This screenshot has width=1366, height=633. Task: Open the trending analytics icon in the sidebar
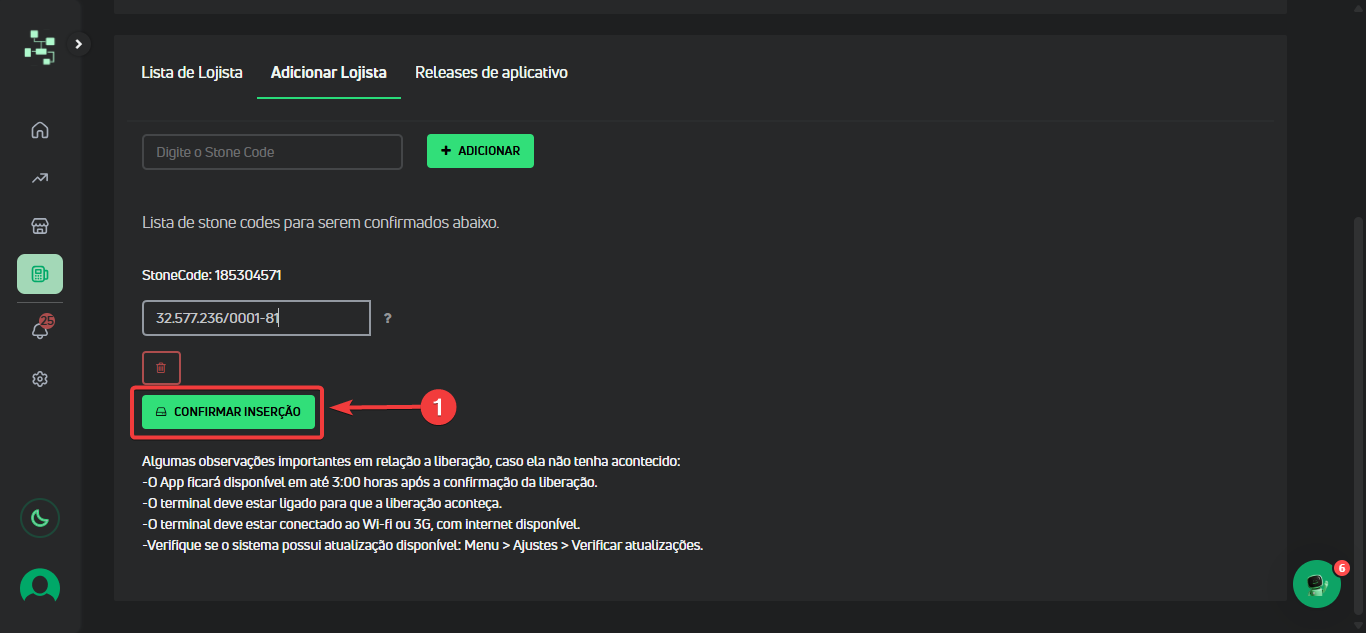tap(40, 178)
